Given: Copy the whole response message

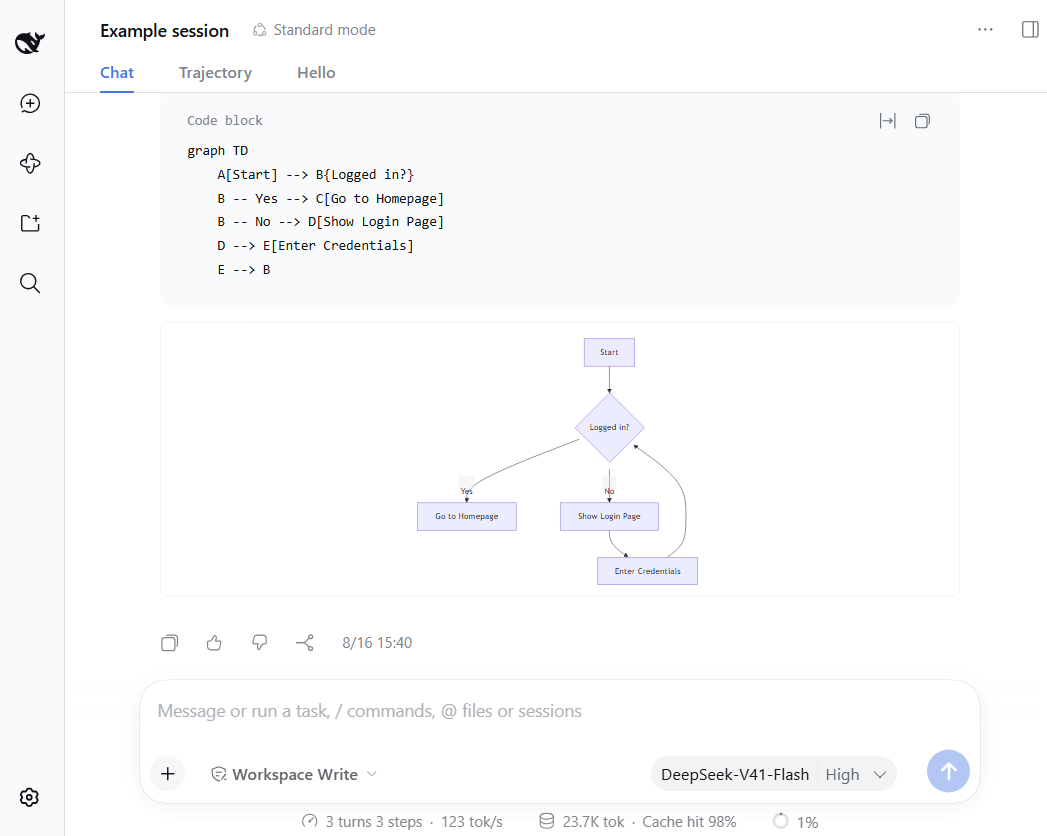Looking at the screenshot, I should point(170,642).
